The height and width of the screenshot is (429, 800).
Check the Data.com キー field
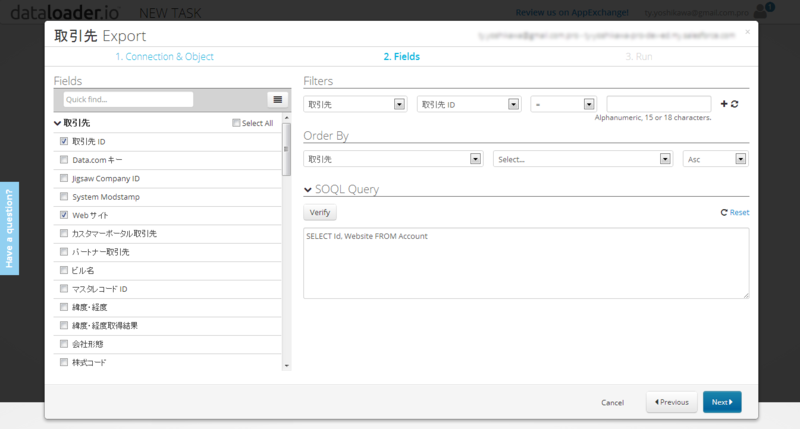(64, 160)
